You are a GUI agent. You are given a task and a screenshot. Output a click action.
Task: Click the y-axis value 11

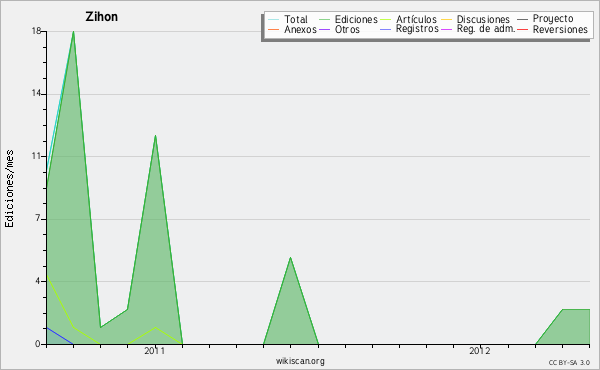click(x=36, y=156)
